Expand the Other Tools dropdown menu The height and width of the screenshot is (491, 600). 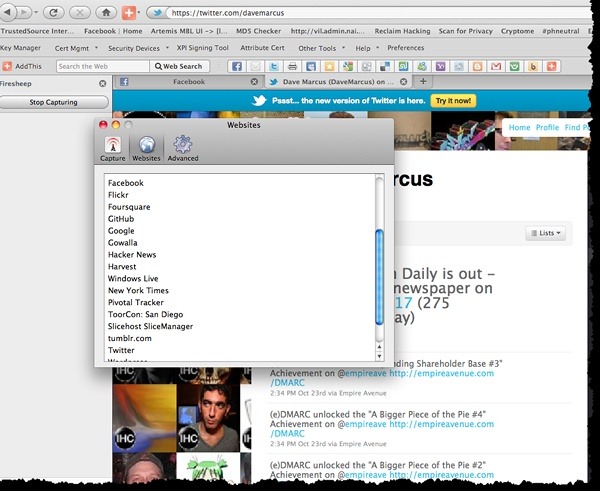tap(343, 48)
